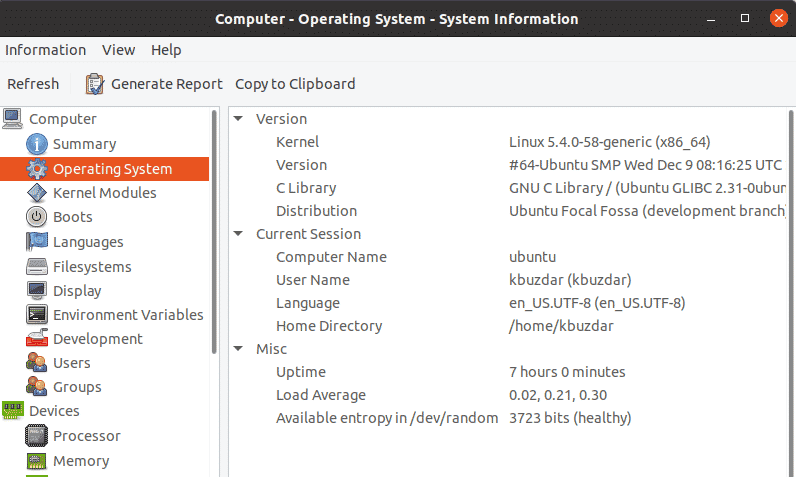Open Kernel Modules in sidebar
The width and height of the screenshot is (796, 477).
[x=105, y=193]
